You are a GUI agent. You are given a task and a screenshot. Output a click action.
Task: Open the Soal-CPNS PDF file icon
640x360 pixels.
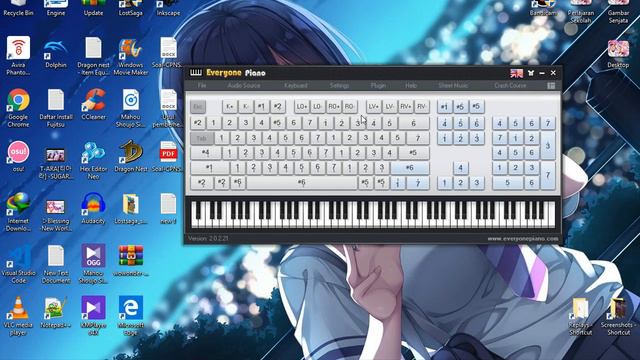point(168,156)
